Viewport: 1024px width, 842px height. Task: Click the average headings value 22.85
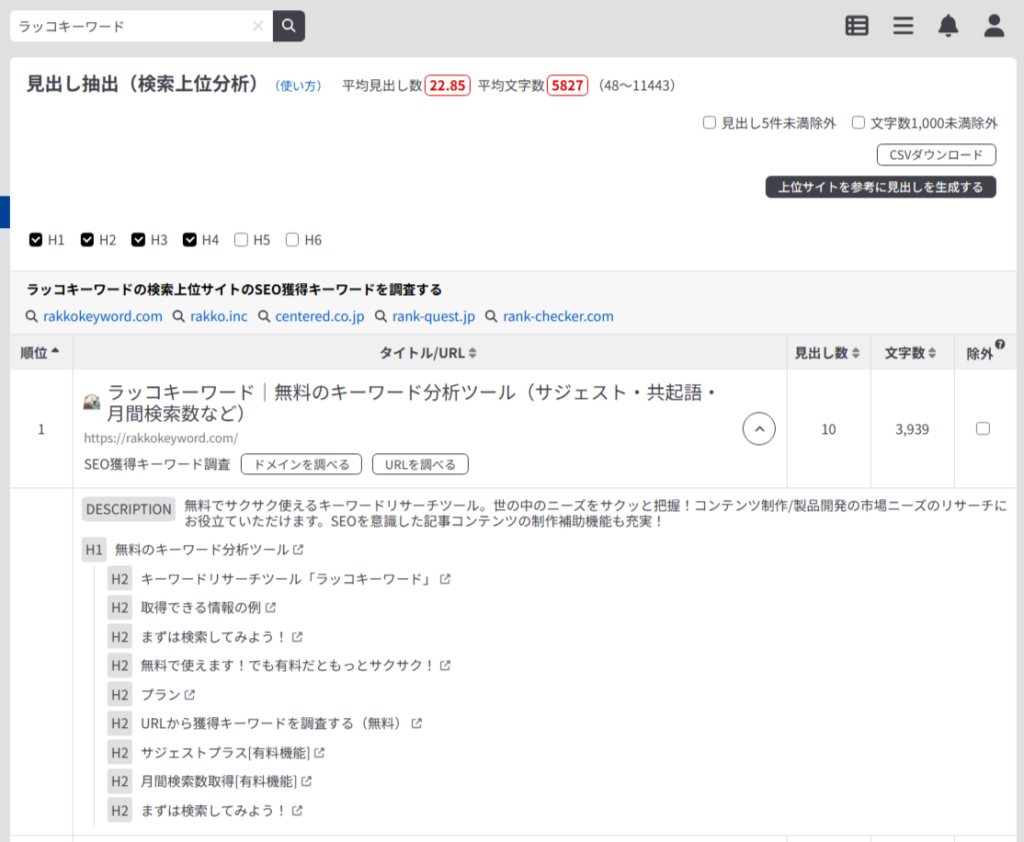point(447,86)
